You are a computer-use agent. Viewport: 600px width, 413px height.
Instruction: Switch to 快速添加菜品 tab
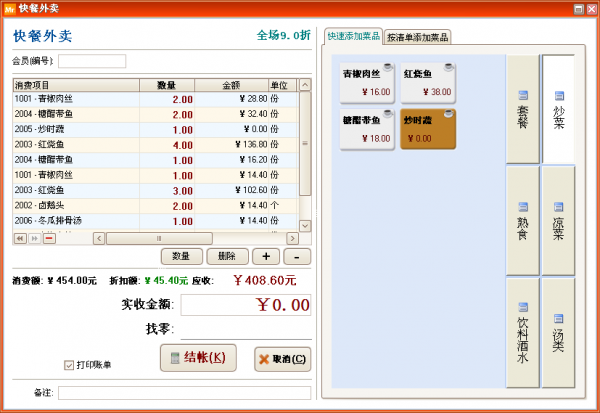353,36
